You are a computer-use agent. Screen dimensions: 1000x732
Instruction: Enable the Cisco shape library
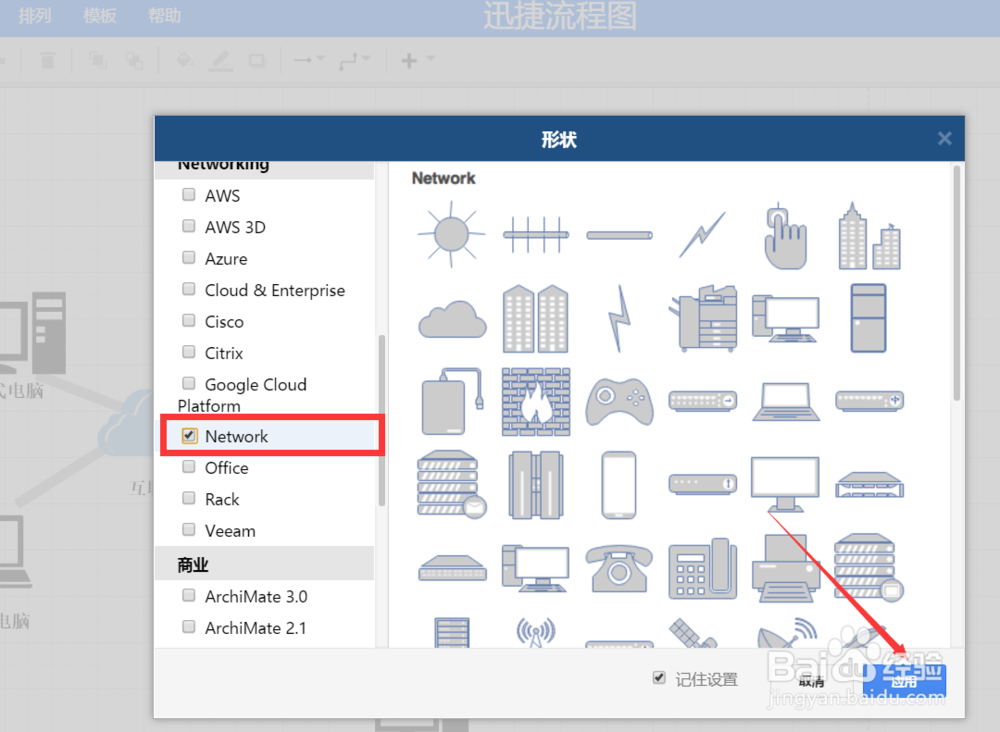(188, 321)
